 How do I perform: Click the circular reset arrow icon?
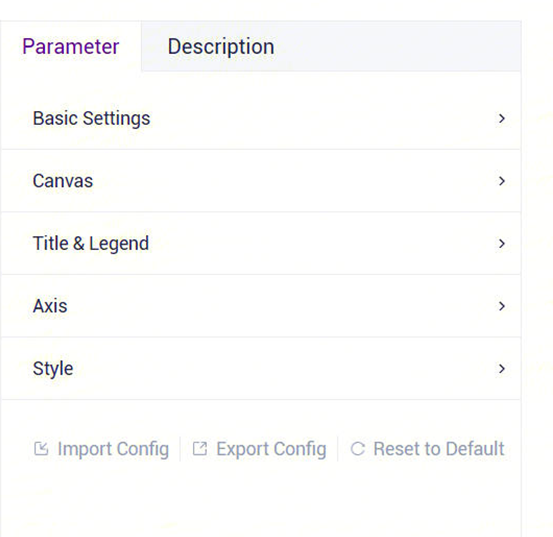point(357,449)
